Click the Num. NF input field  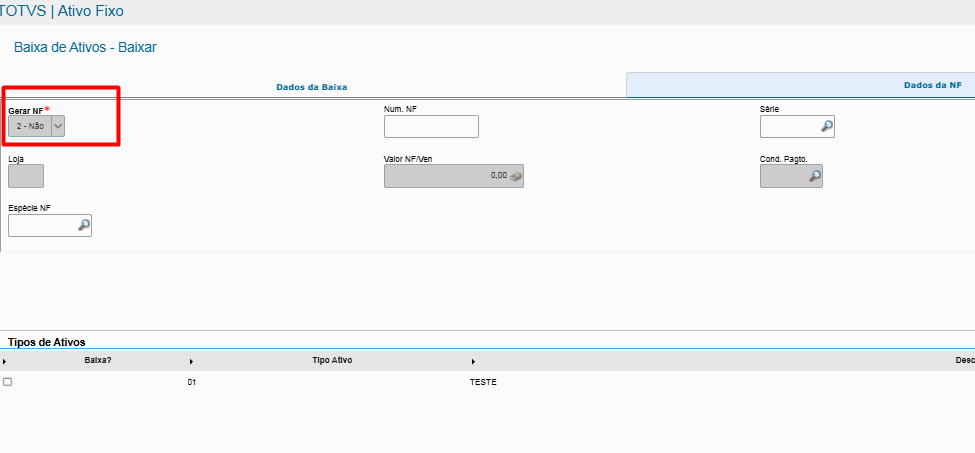tap(432, 126)
